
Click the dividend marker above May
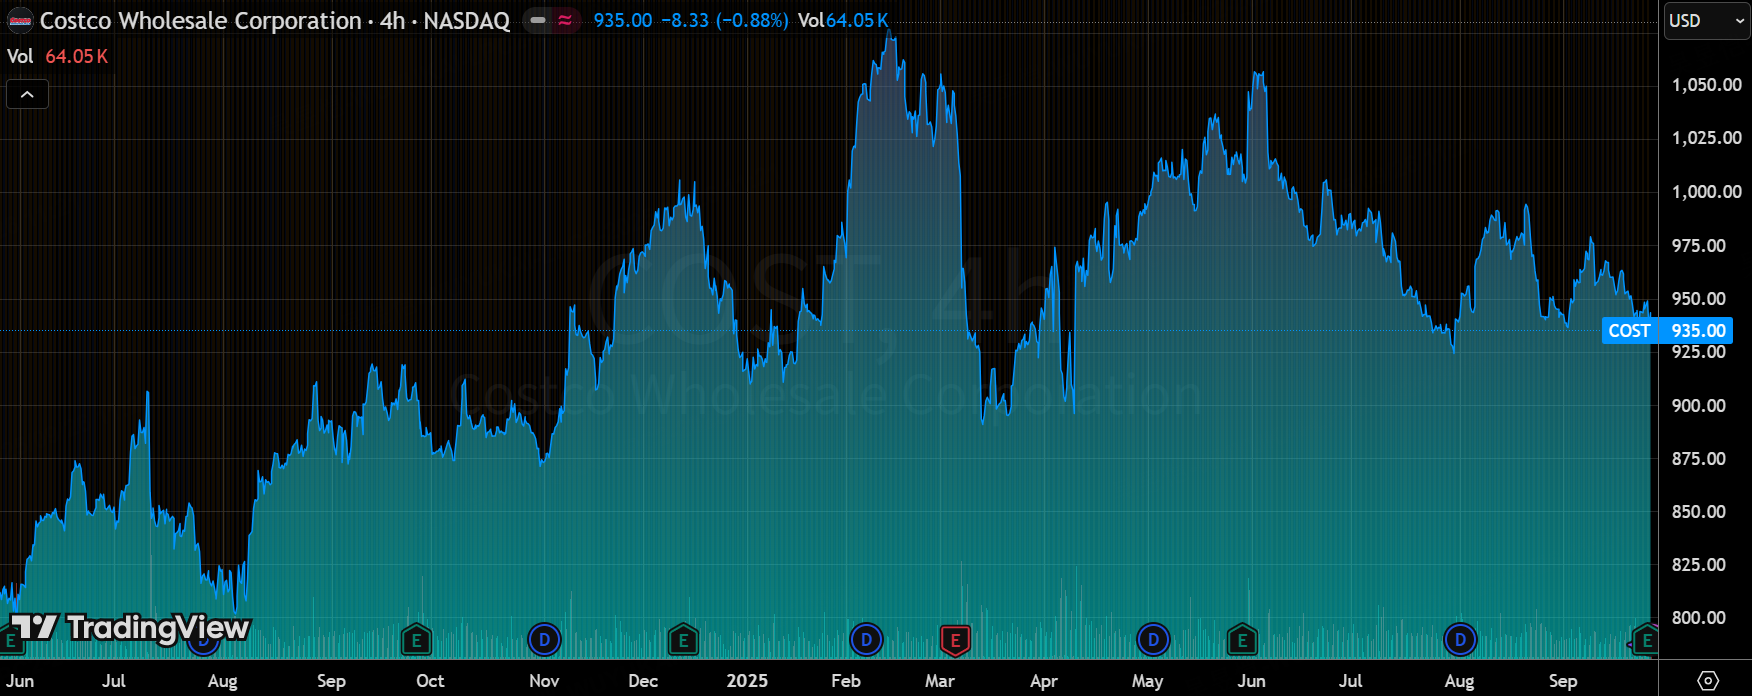[1153, 639]
